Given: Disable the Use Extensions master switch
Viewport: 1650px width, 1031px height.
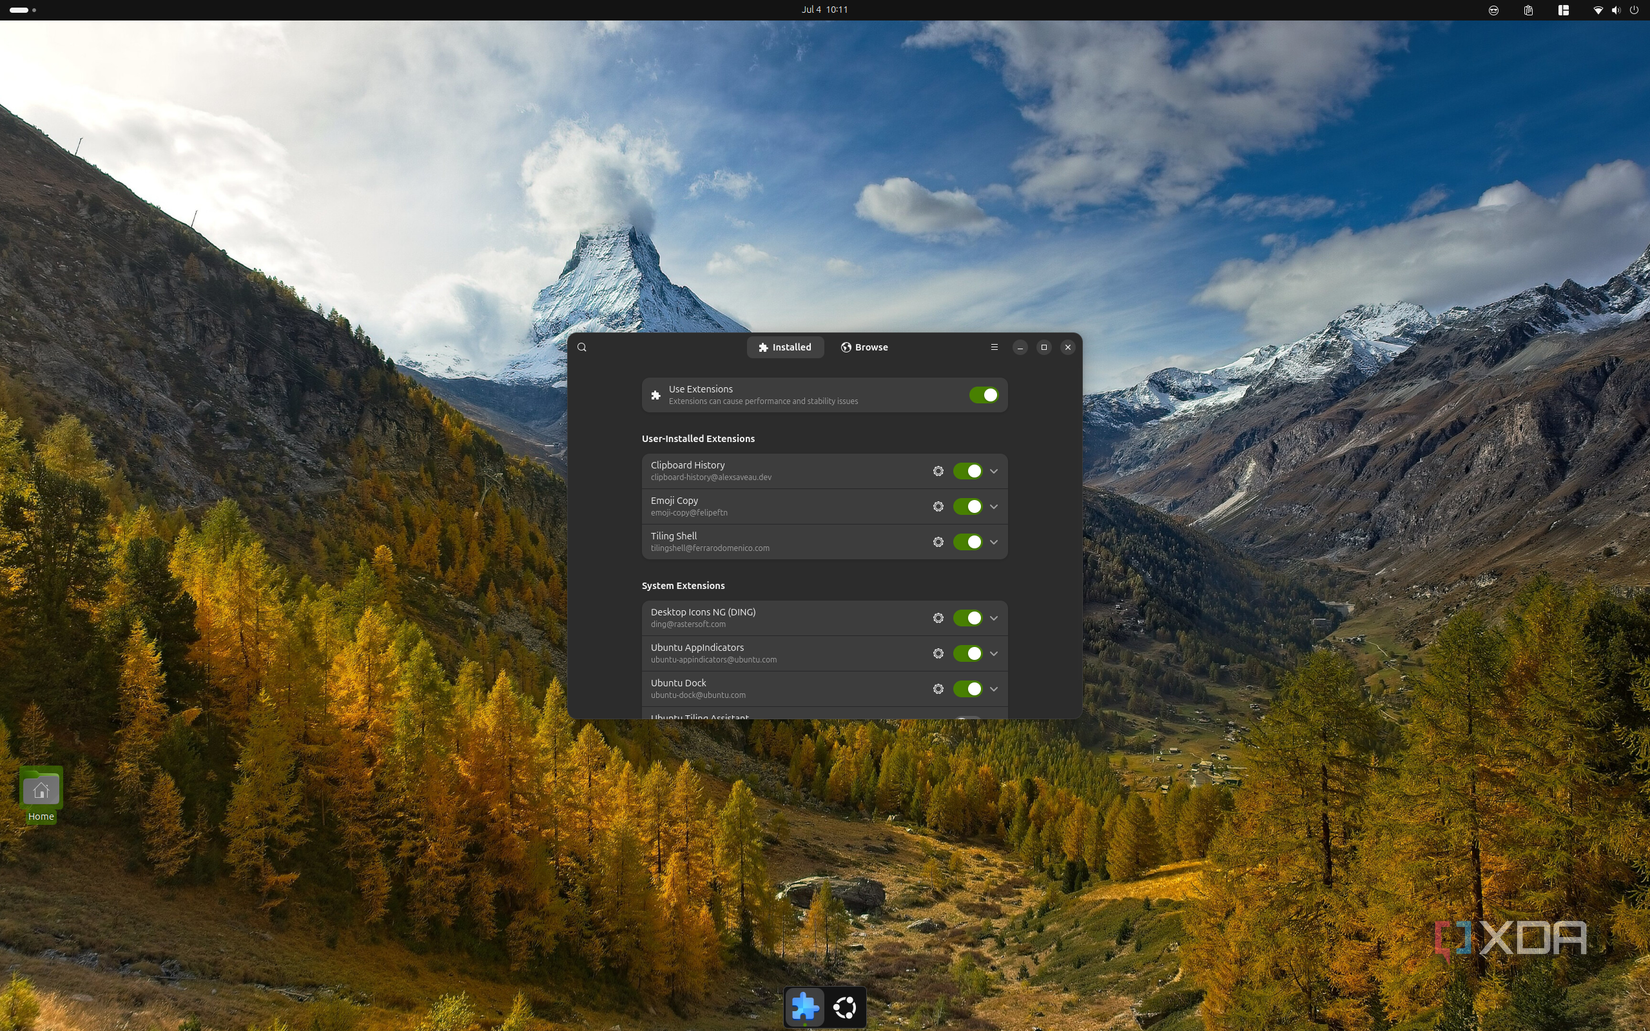Looking at the screenshot, I should 985,395.
